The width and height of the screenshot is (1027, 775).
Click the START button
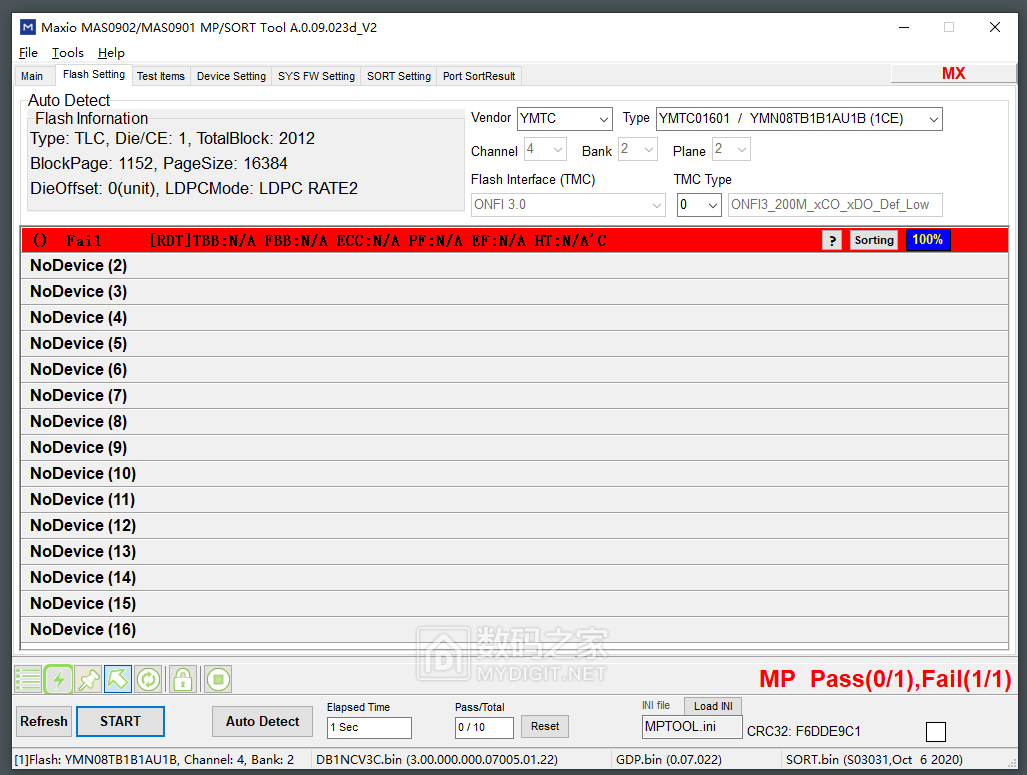coord(121,721)
